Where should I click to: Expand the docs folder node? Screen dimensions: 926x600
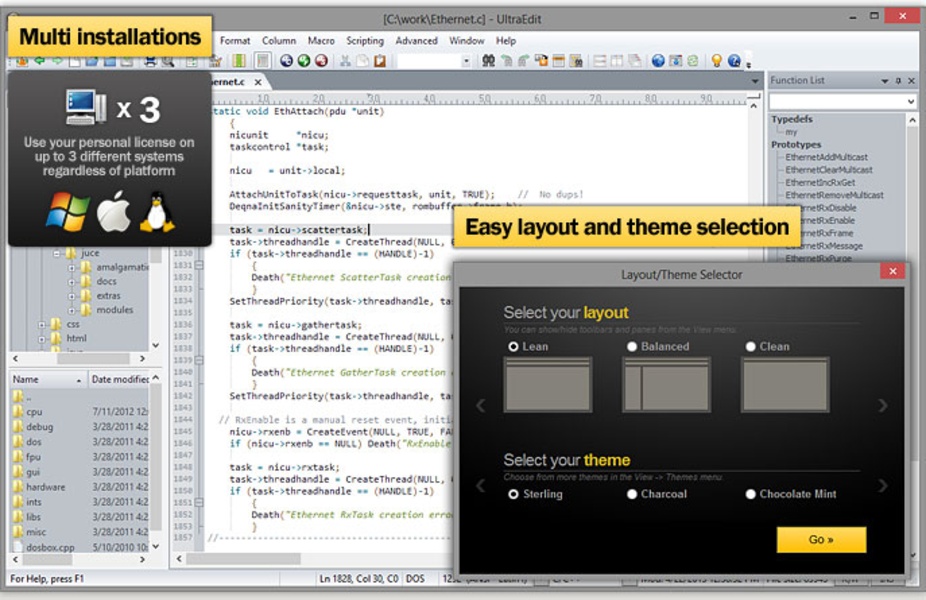coord(72,282)
